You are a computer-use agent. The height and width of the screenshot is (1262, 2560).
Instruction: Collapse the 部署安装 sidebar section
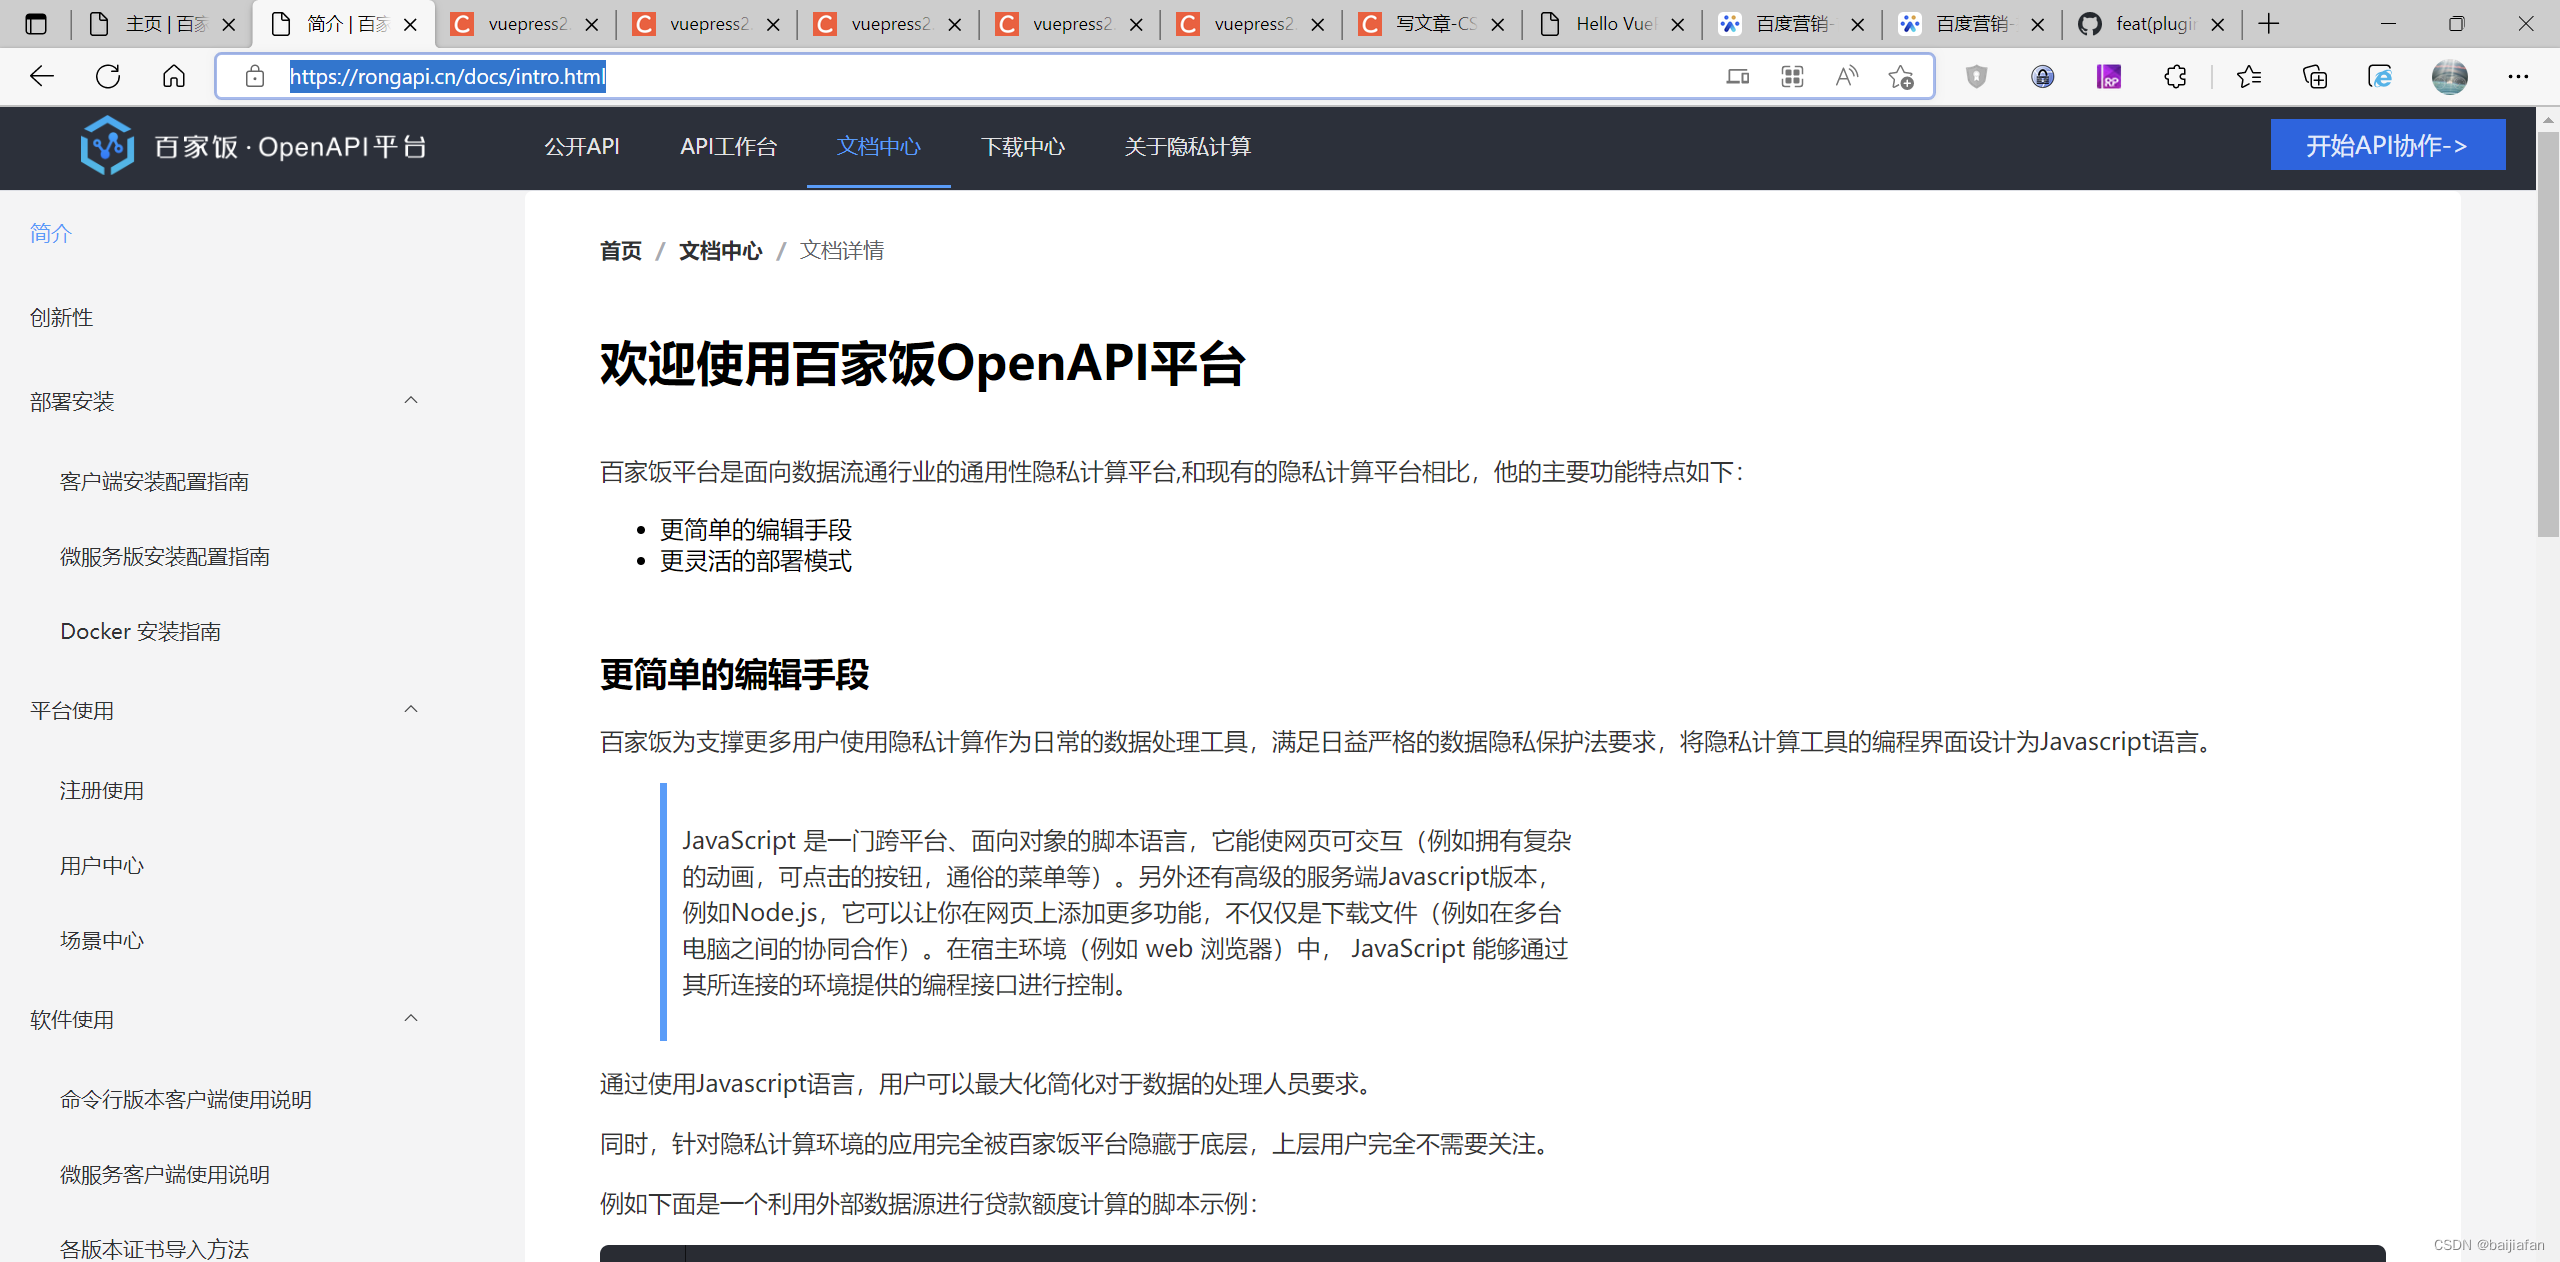click(410, 401)
